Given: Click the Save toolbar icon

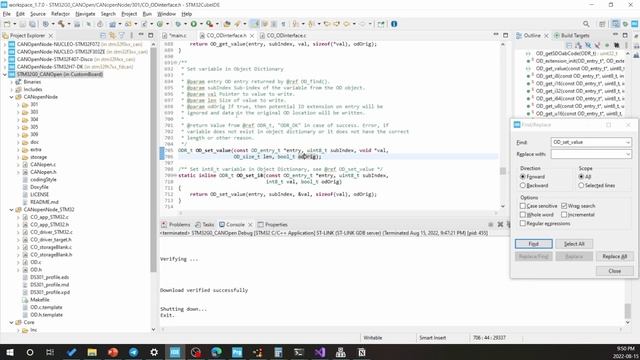Looking at the screenshot, I should pos(22,24).
